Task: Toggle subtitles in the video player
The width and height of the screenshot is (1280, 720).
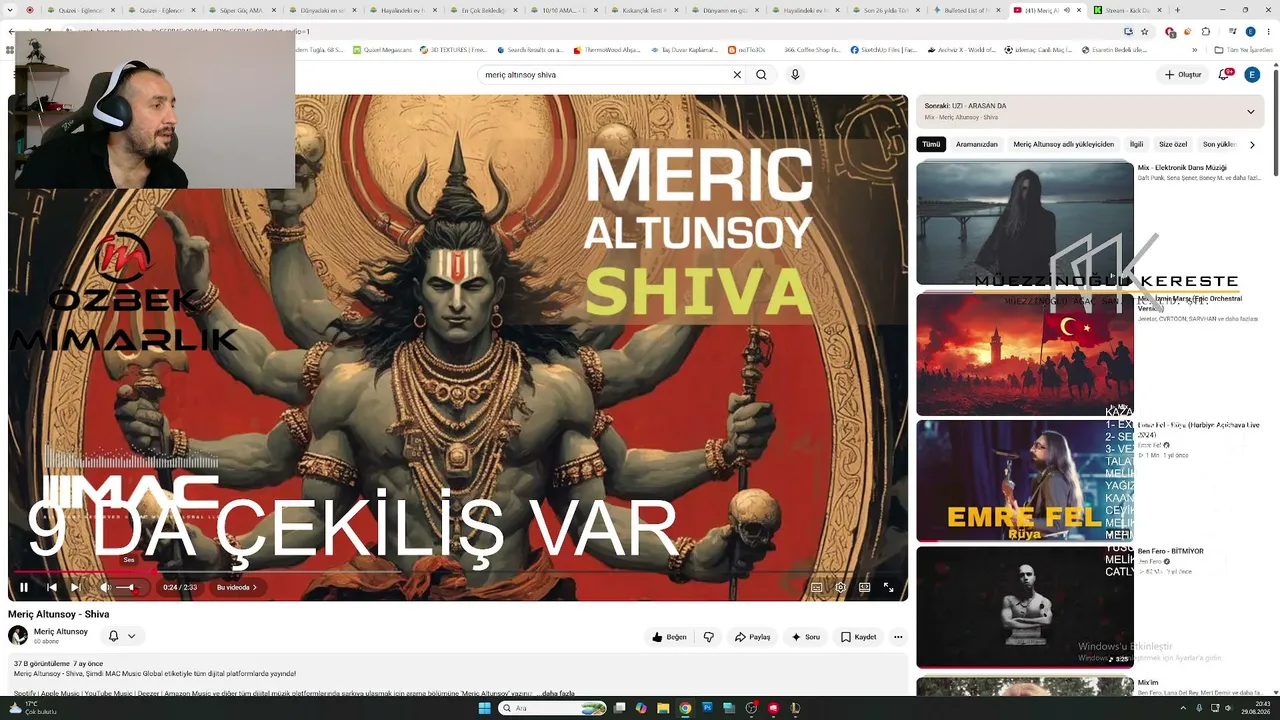Action: (x=817, y=587)
